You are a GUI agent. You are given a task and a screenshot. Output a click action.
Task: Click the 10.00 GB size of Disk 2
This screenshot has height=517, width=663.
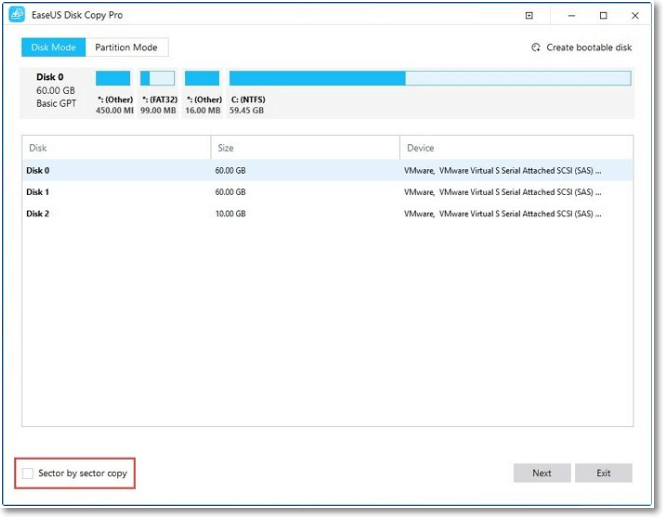[230, 213]
